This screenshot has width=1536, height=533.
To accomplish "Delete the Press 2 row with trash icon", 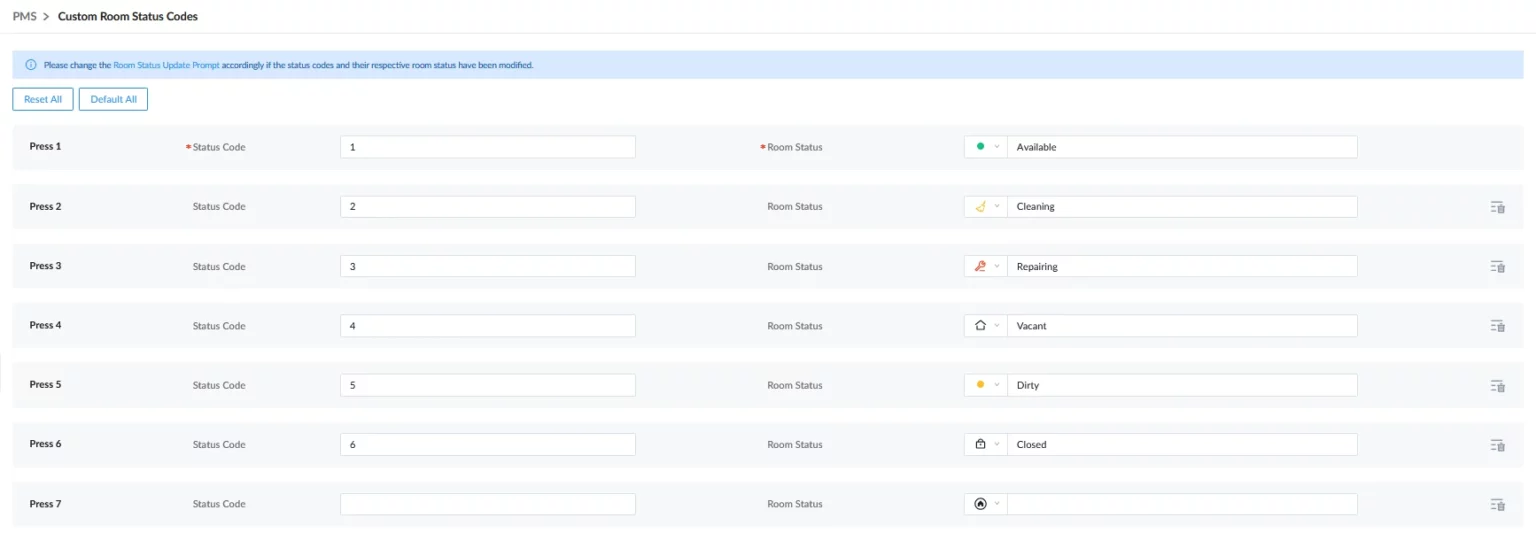I will 1497,207.
